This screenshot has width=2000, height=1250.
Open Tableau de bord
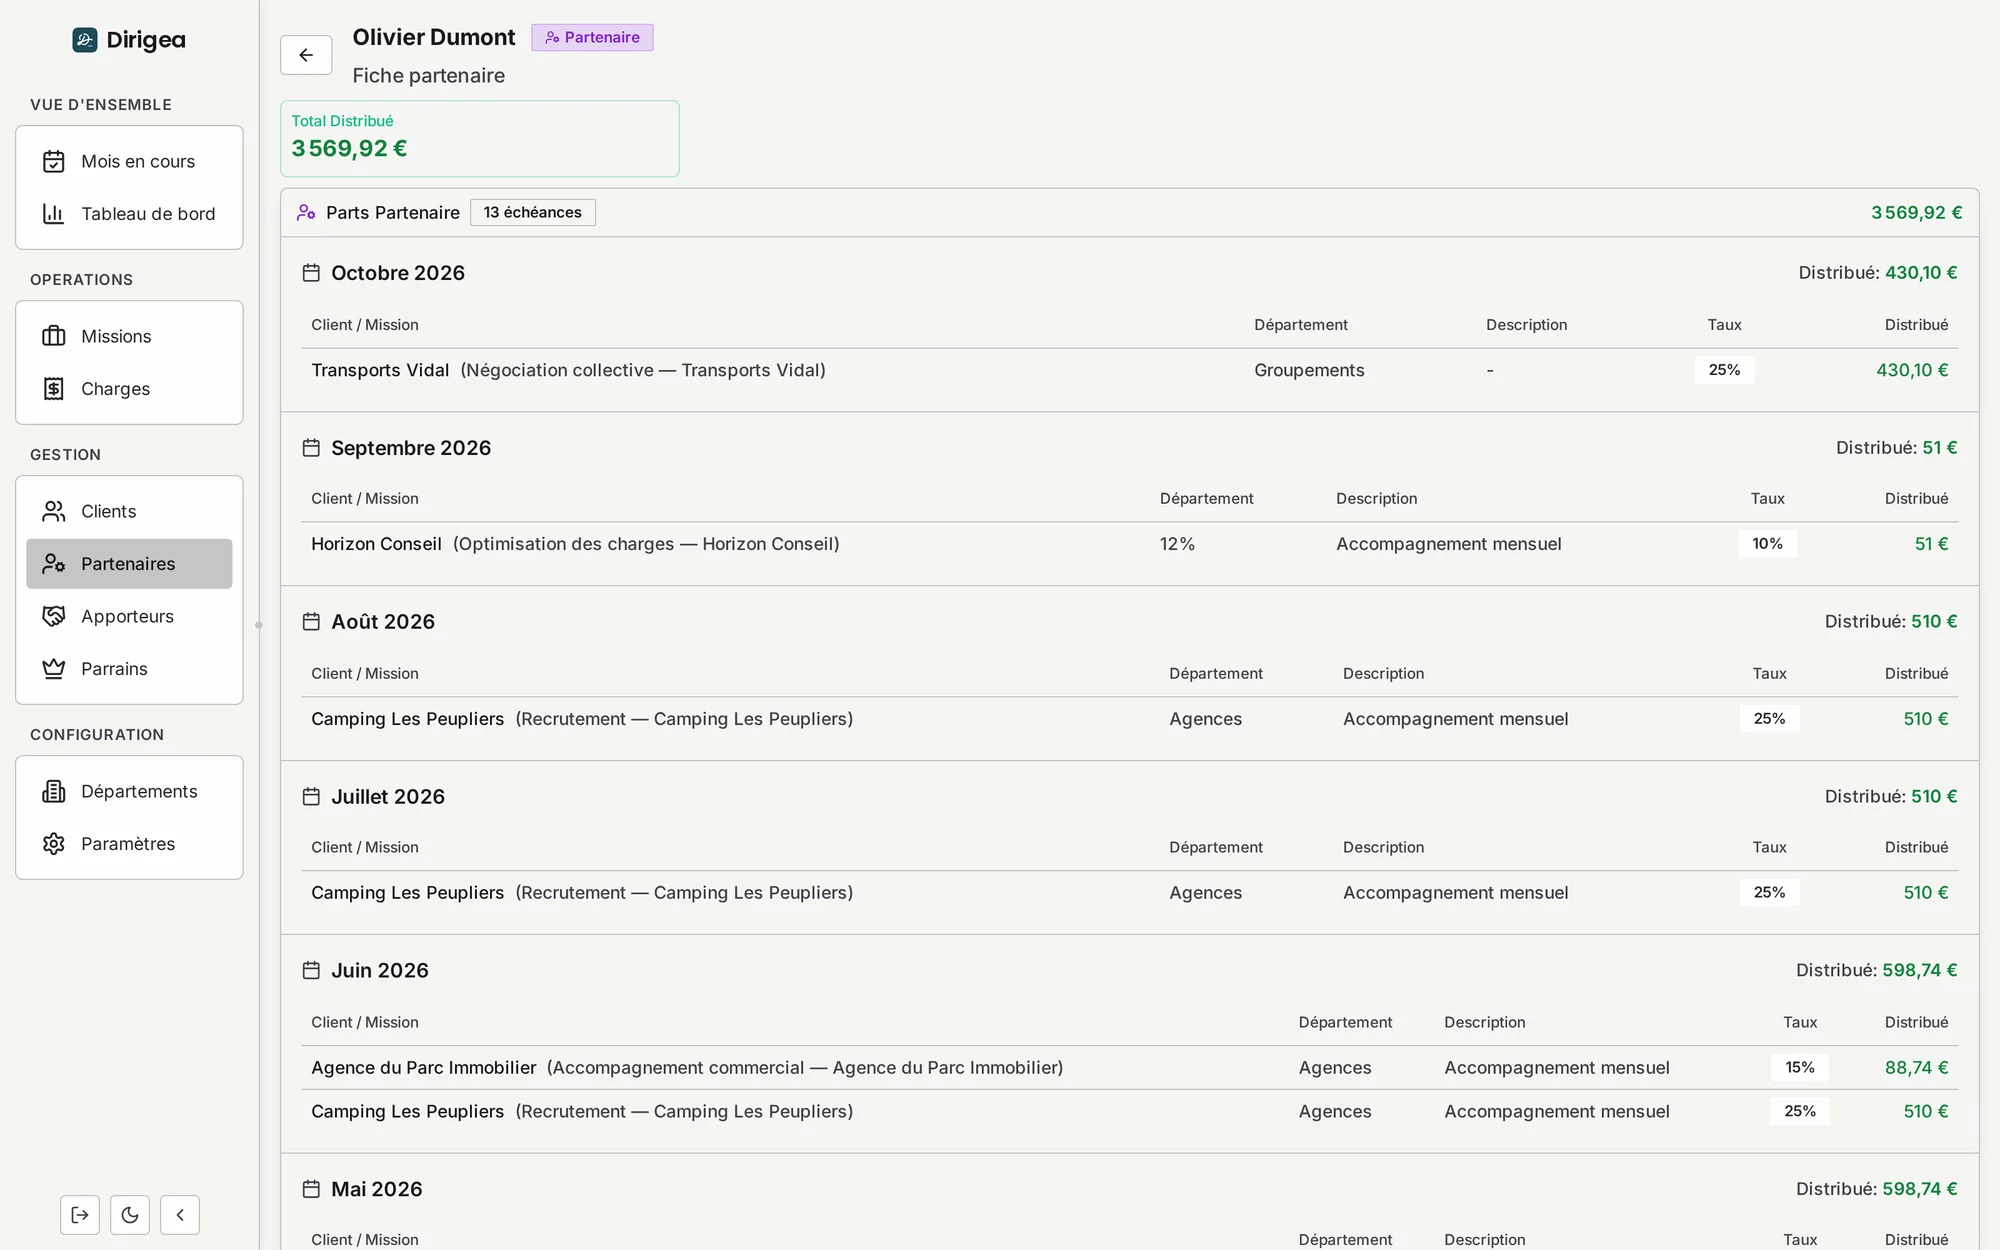pos(129,213)
